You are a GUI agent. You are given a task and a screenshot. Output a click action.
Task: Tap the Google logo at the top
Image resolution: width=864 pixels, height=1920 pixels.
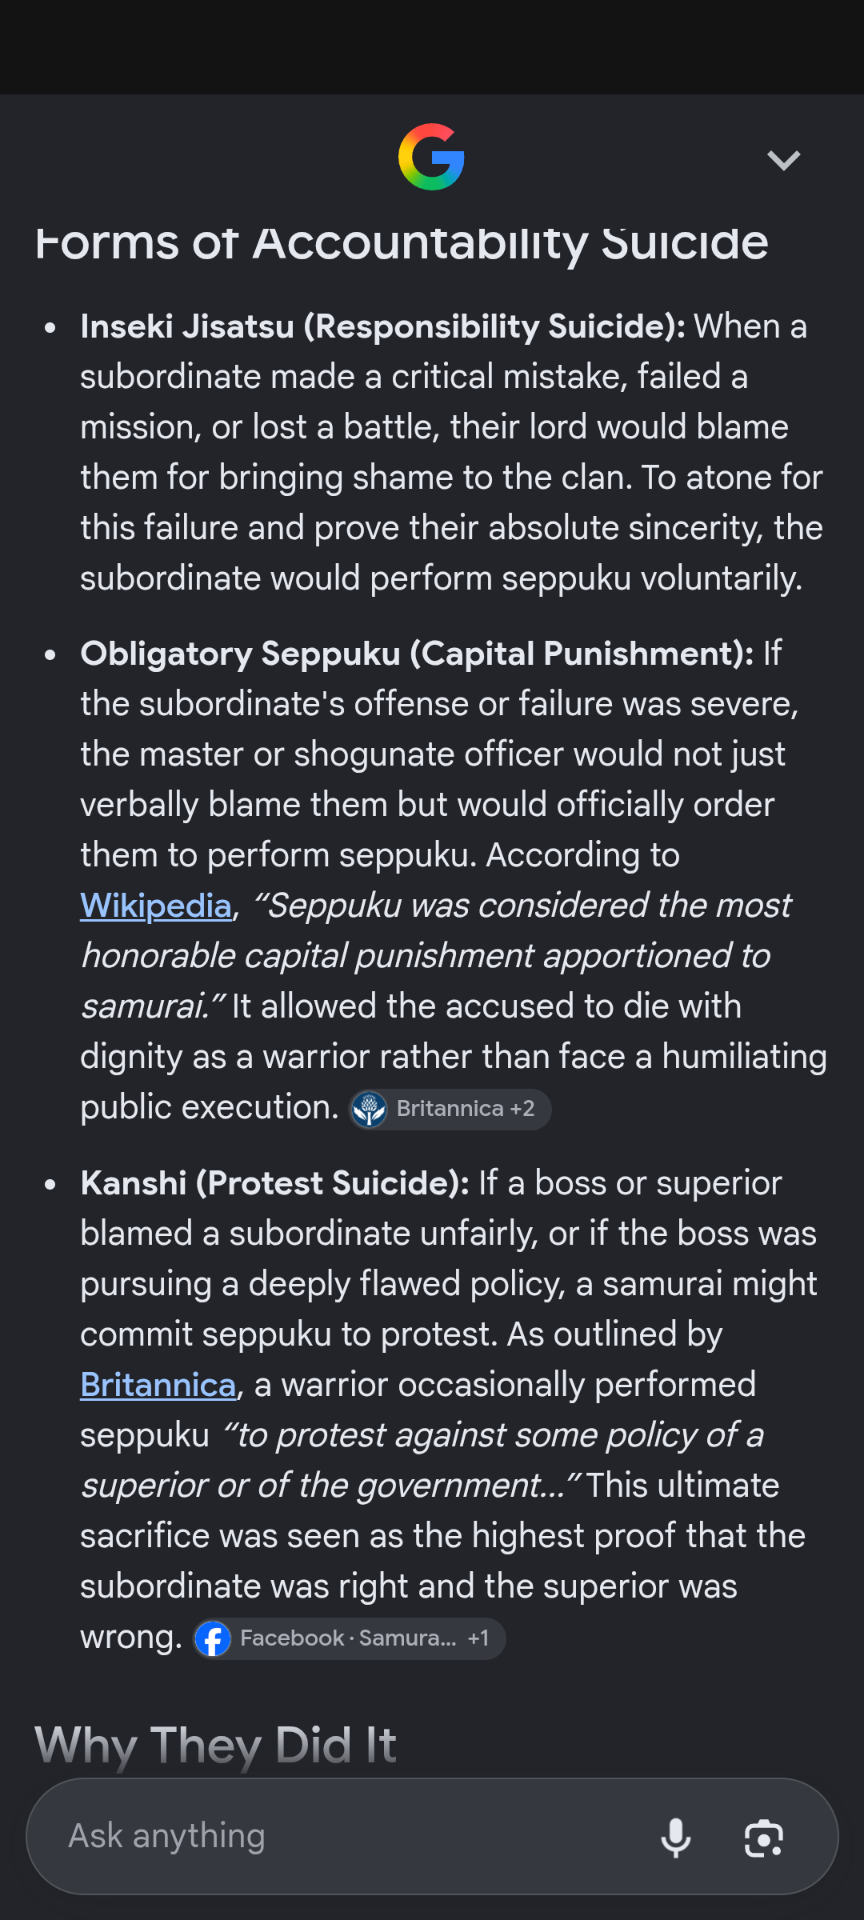click(431, 157)
